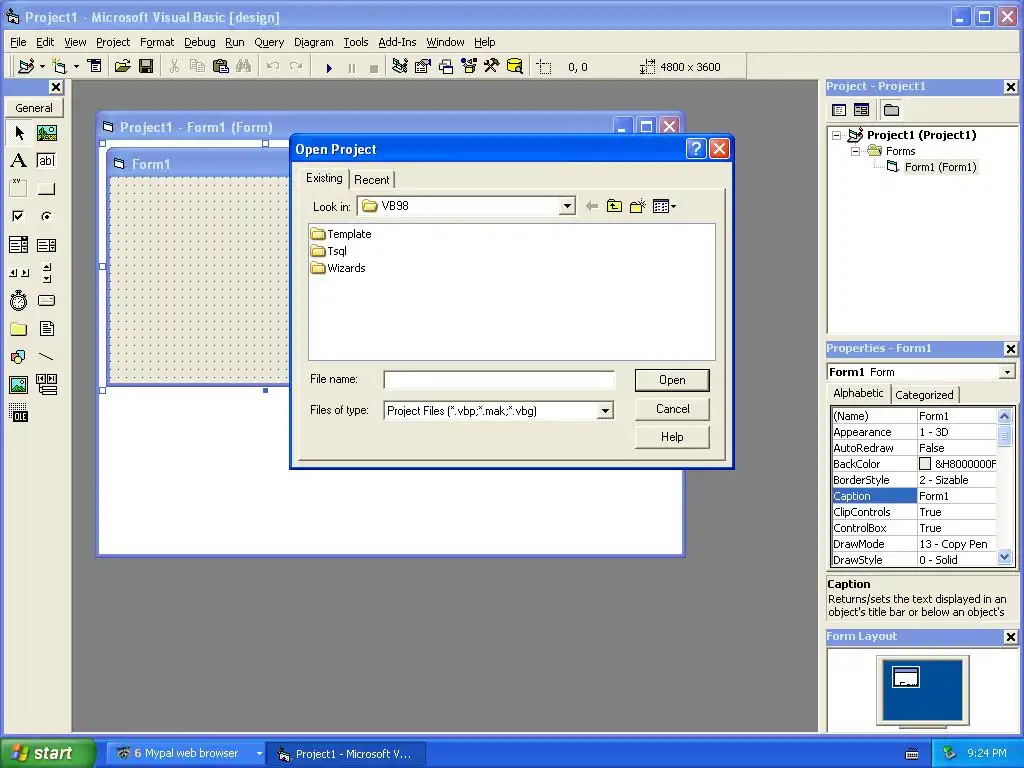Collapse the Forms folder node
Viewport: 1024px width, 768px height.
(856, 151)
